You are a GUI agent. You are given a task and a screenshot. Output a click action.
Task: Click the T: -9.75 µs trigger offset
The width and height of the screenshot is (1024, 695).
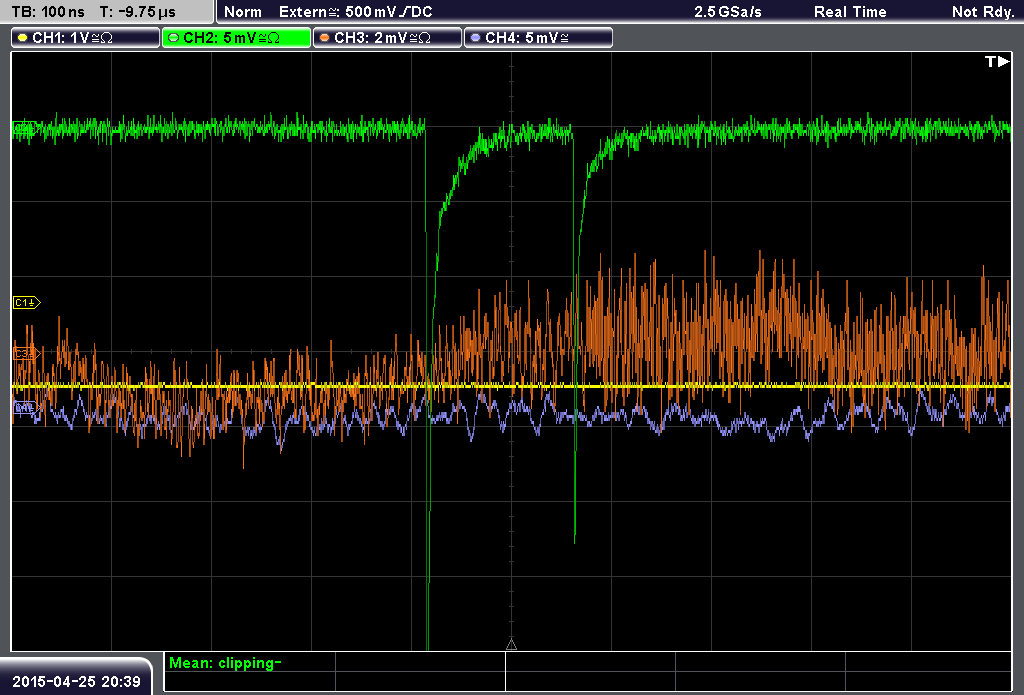point(137,12)
